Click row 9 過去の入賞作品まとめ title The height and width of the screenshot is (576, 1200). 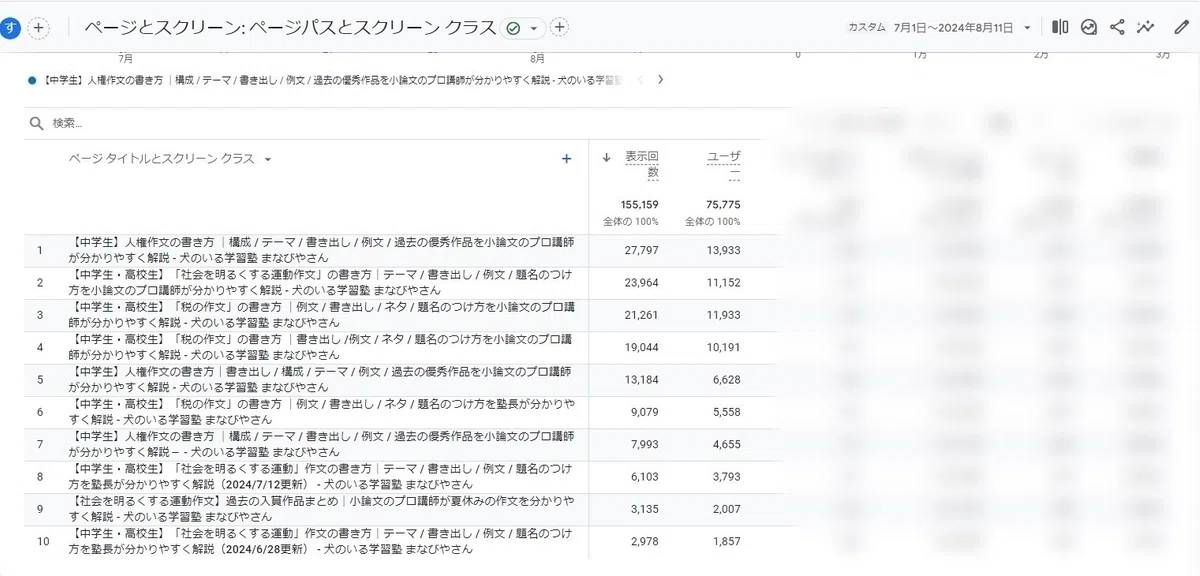322,508
